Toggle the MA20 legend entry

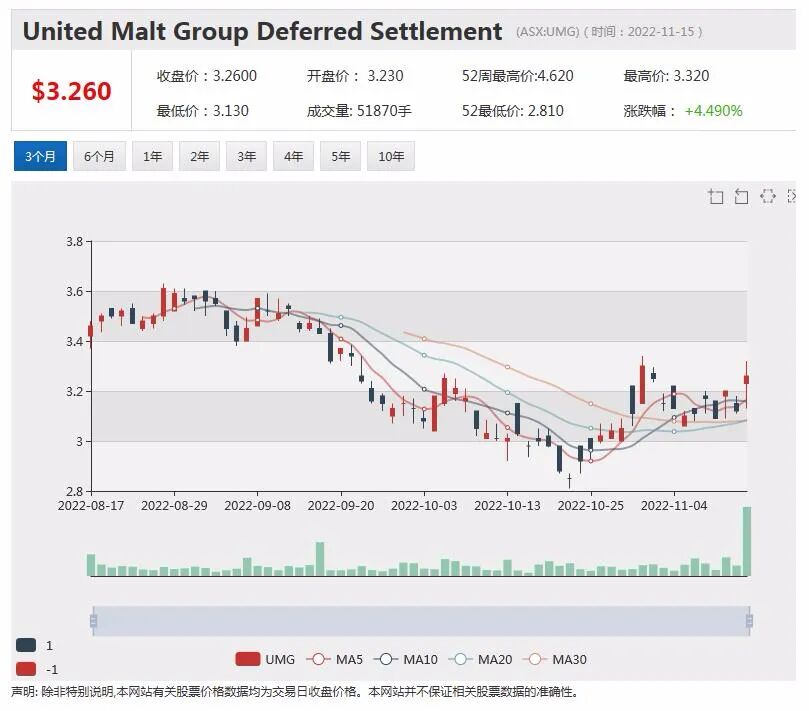click(480, 659)
